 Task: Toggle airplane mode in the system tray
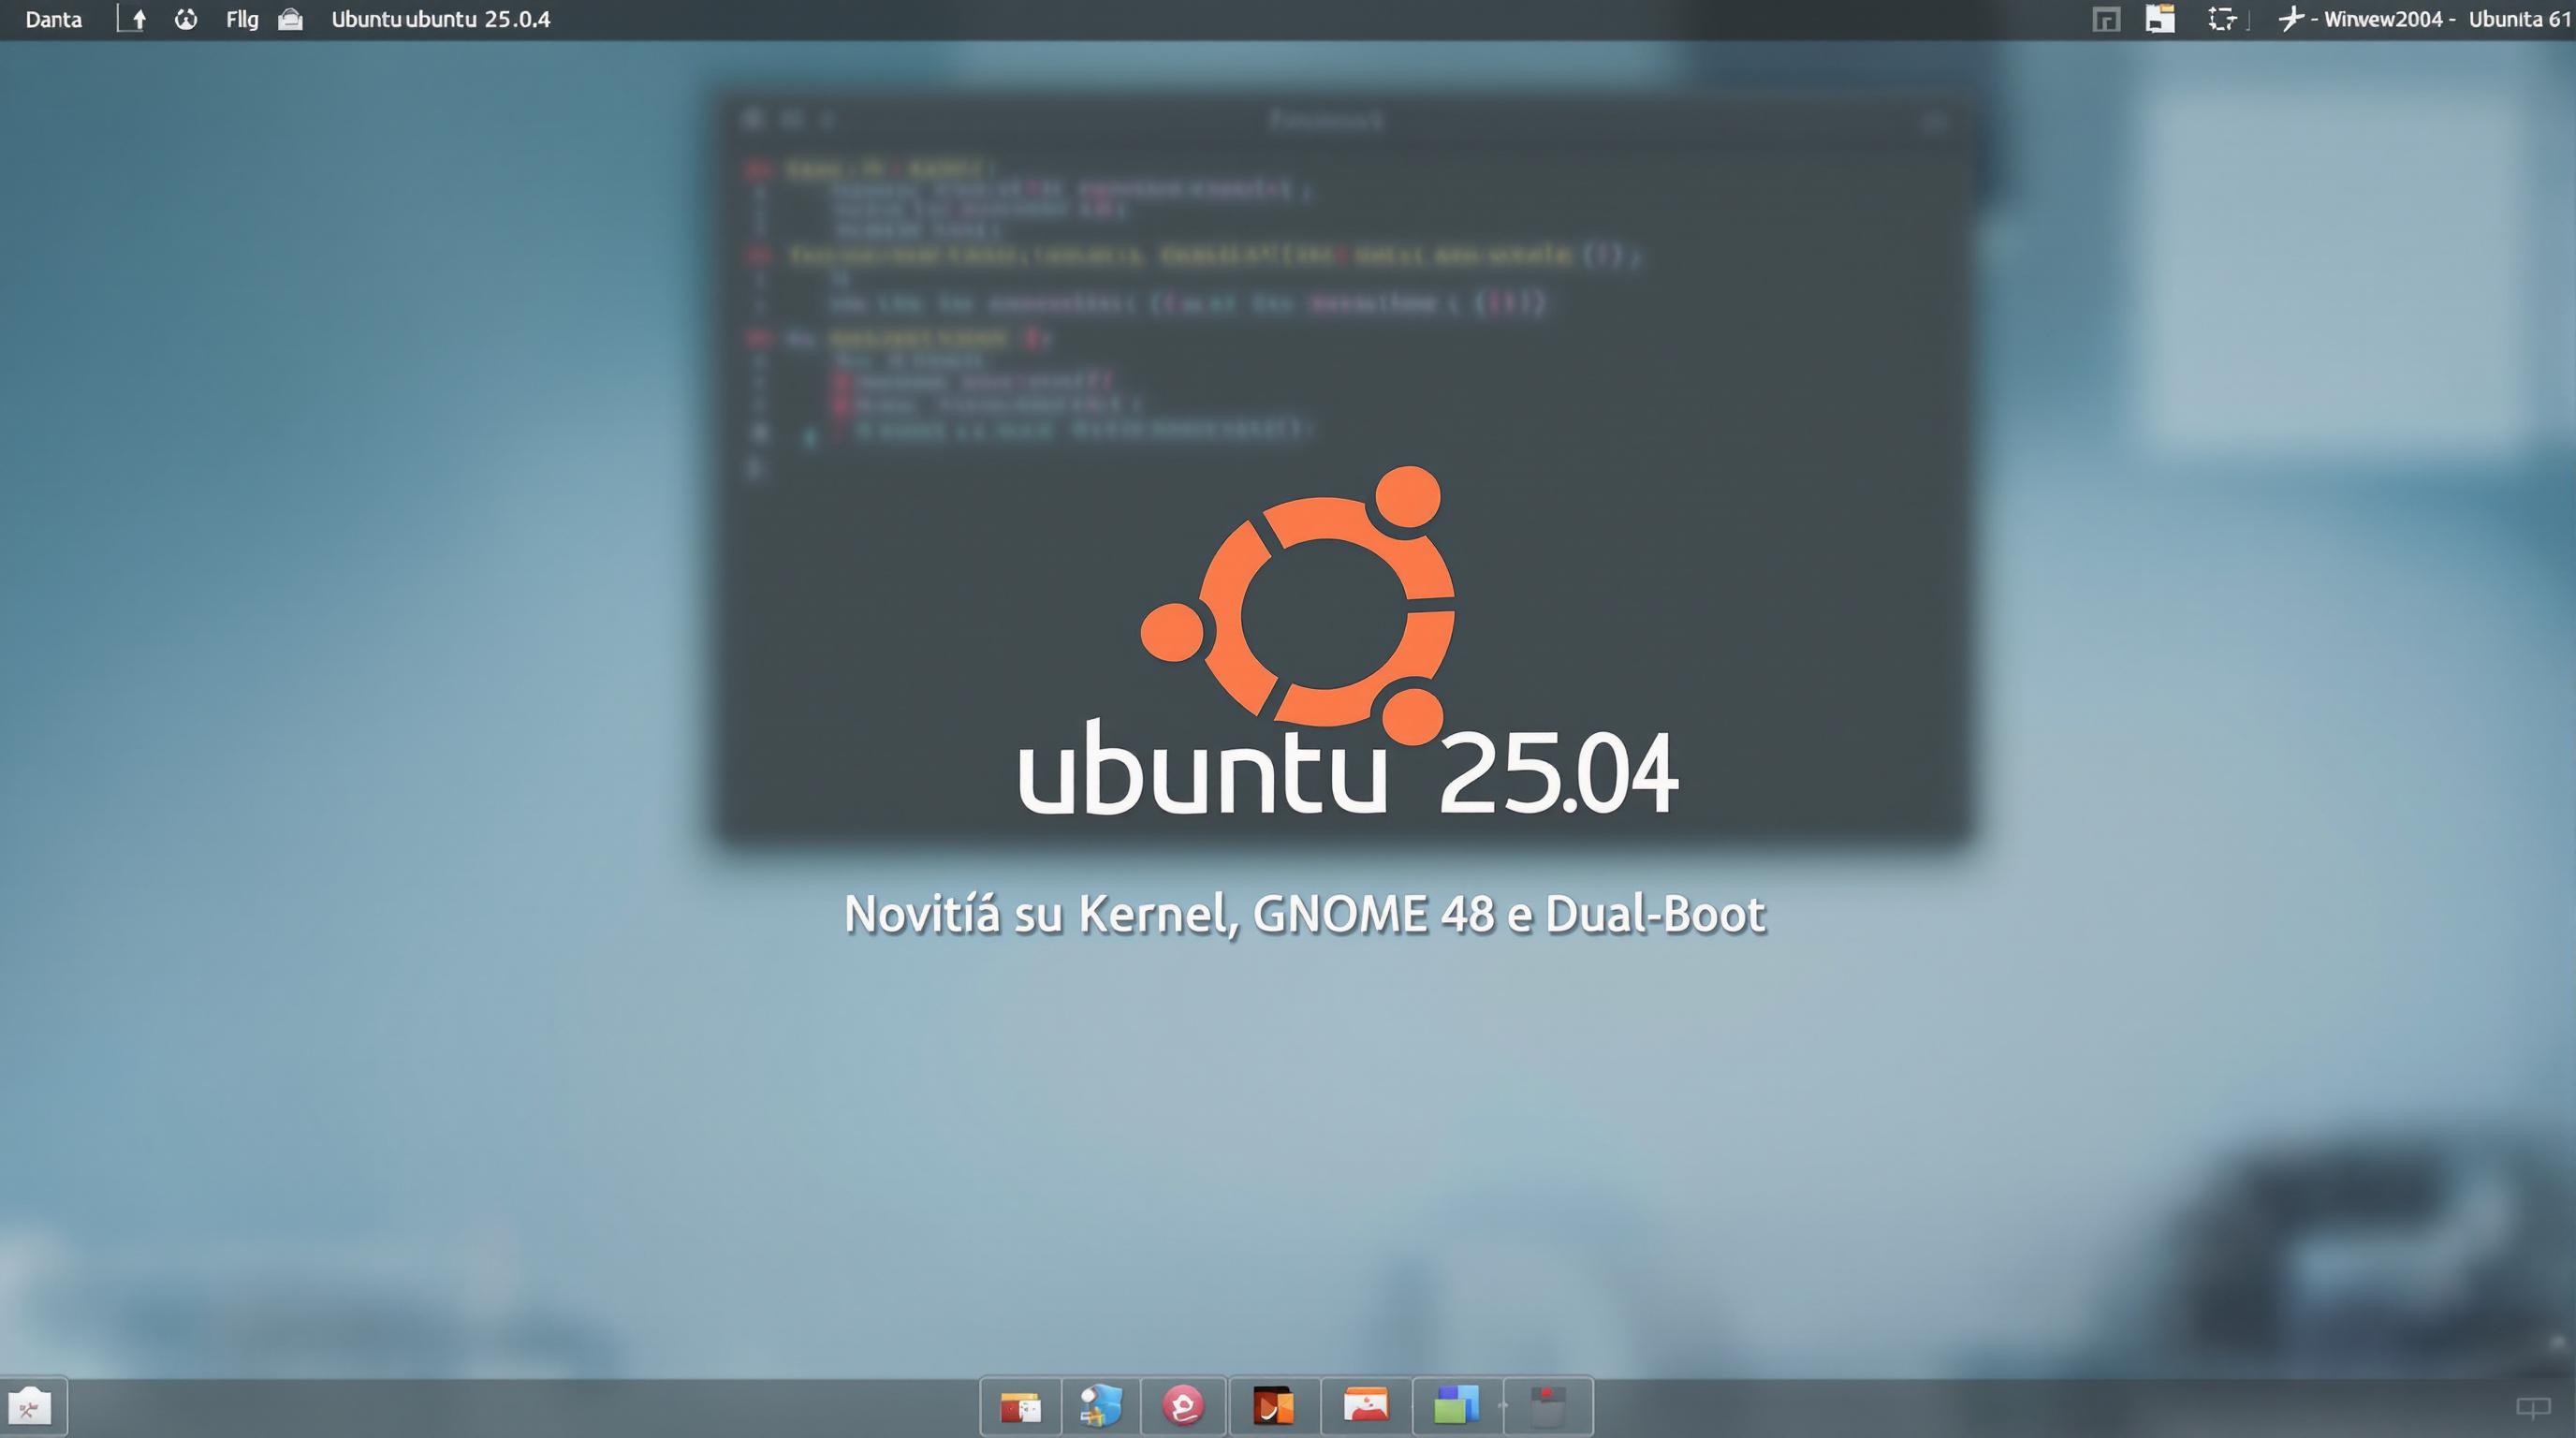[2294, 18]
